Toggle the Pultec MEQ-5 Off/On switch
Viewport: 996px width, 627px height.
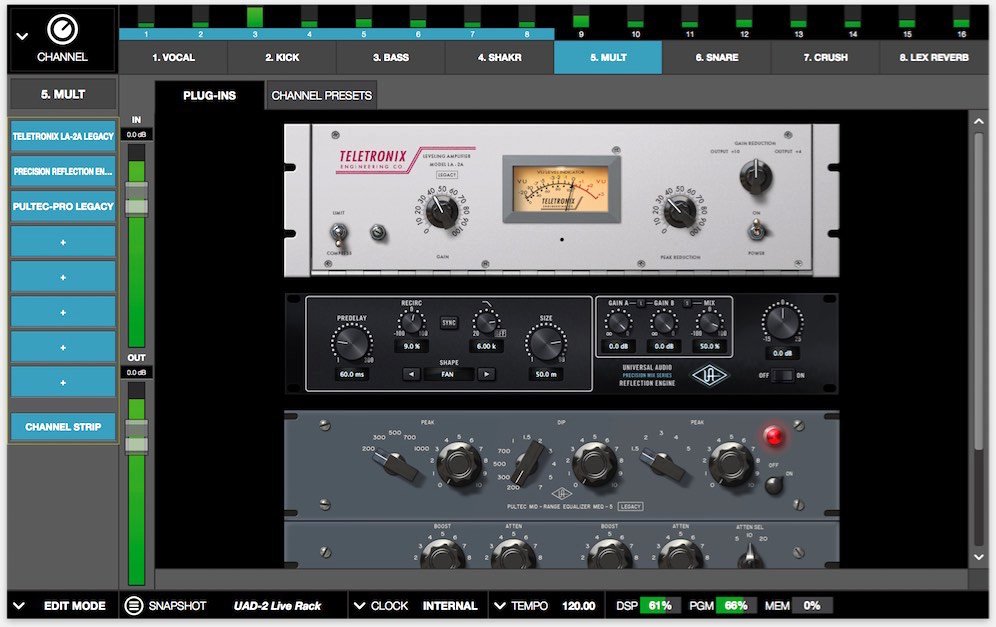click(772, 485)
